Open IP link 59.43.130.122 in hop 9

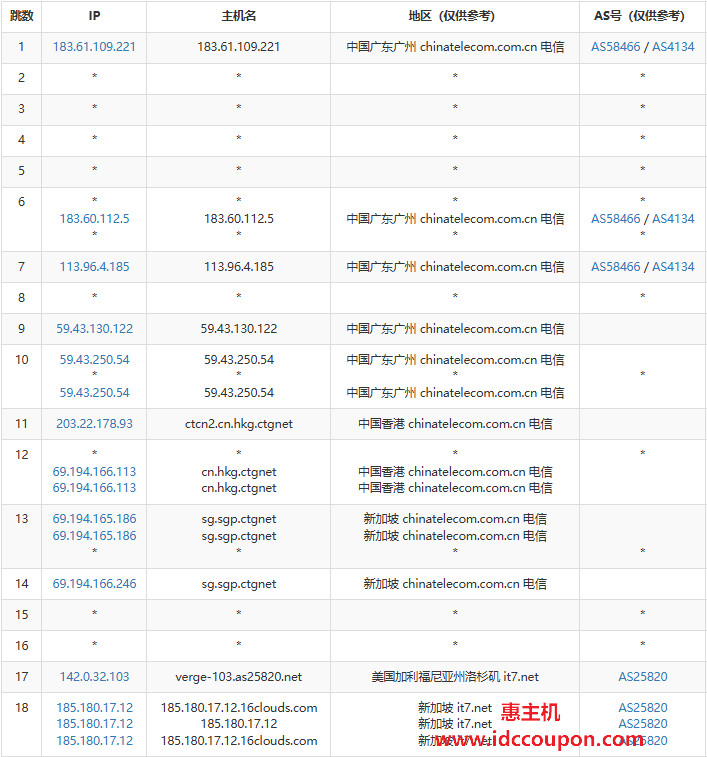[x=94, y=329]
